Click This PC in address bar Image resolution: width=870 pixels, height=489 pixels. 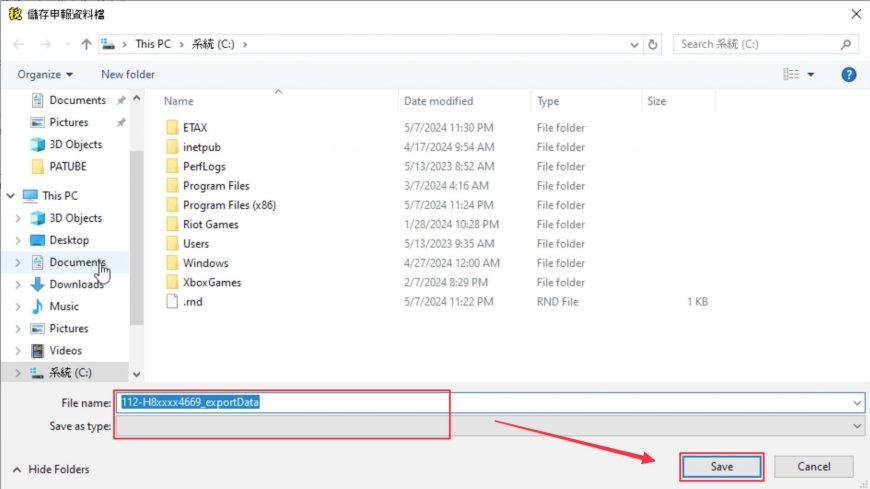[153, 44]
